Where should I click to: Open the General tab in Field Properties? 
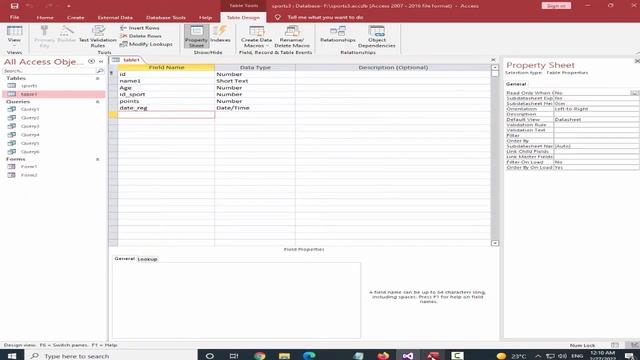tap(124, 259)
